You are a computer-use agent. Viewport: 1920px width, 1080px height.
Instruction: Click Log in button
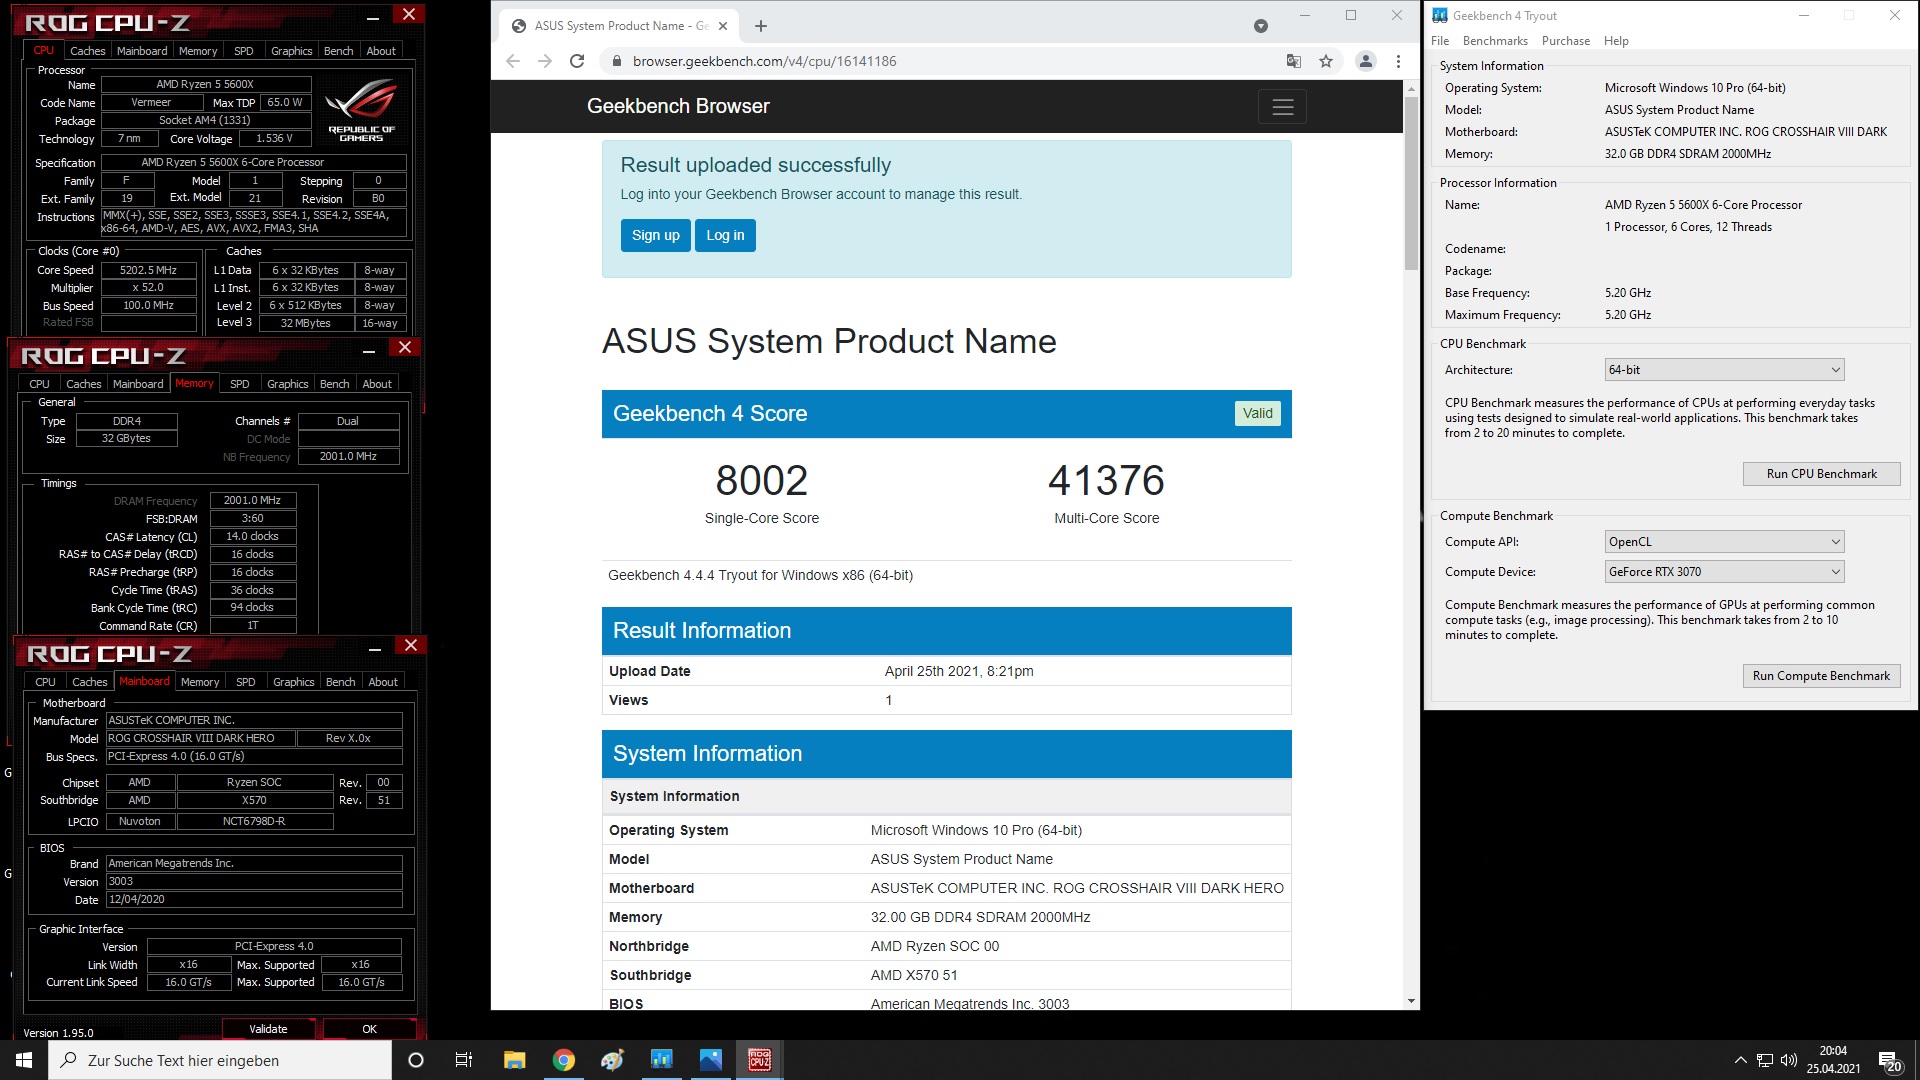tap(725, 236)
